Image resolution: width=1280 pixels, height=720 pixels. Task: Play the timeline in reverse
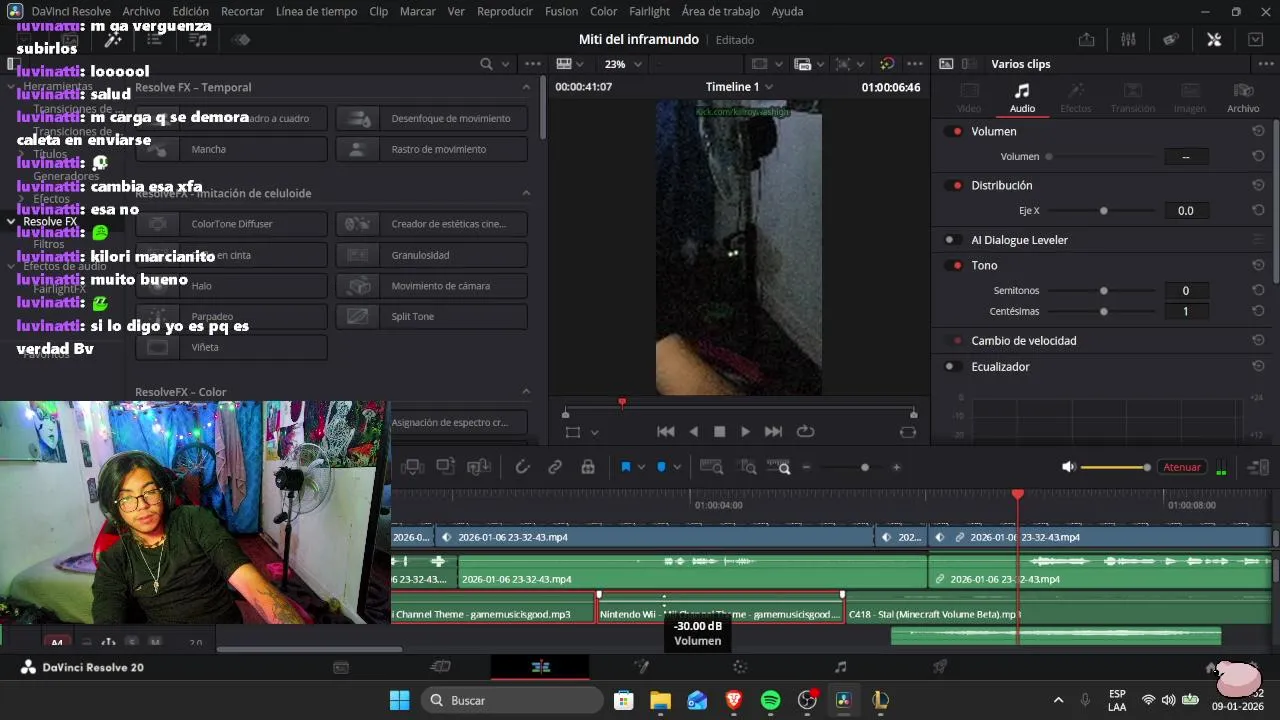[694, 432]
